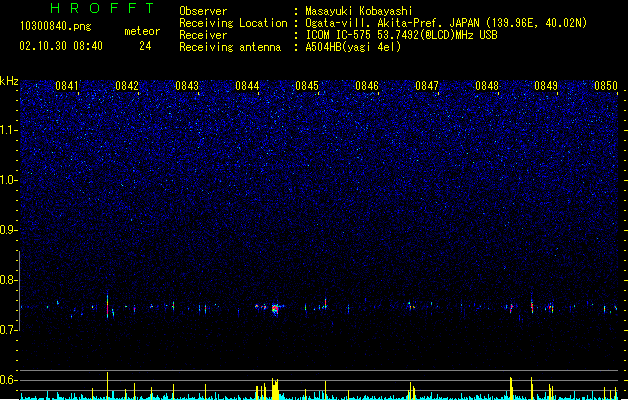Click the 0845 time marker
Viewport: 629px width, 400px height.
pyautogui.click(x=307, y=86)
